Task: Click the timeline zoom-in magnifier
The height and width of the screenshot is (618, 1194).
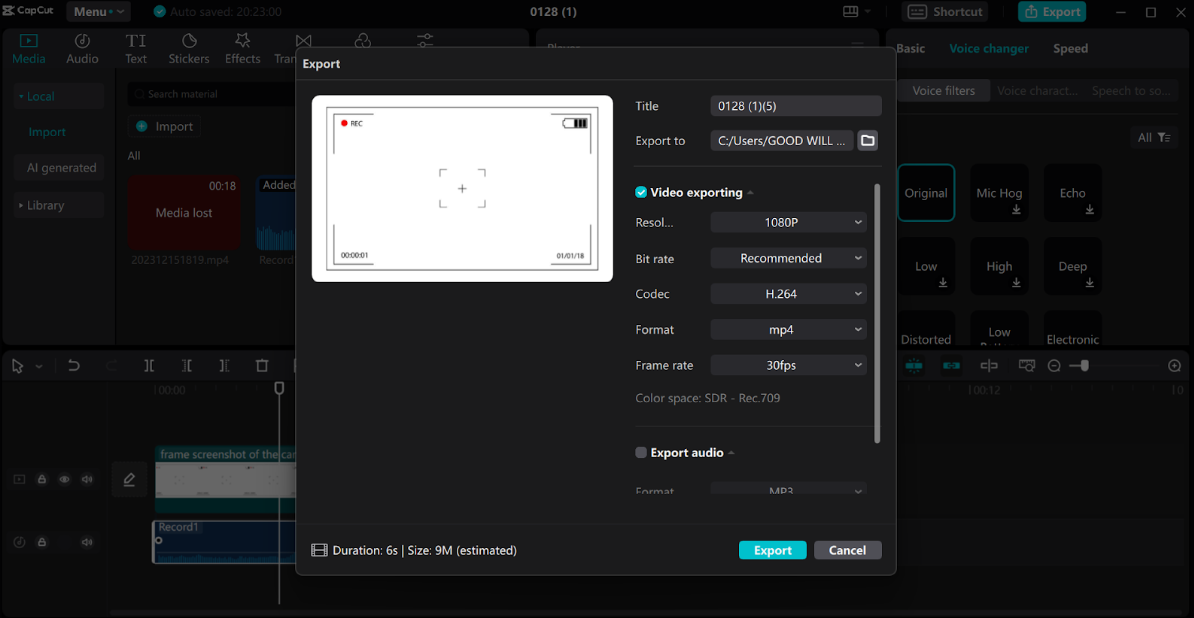Action: tap(1174, 366)
